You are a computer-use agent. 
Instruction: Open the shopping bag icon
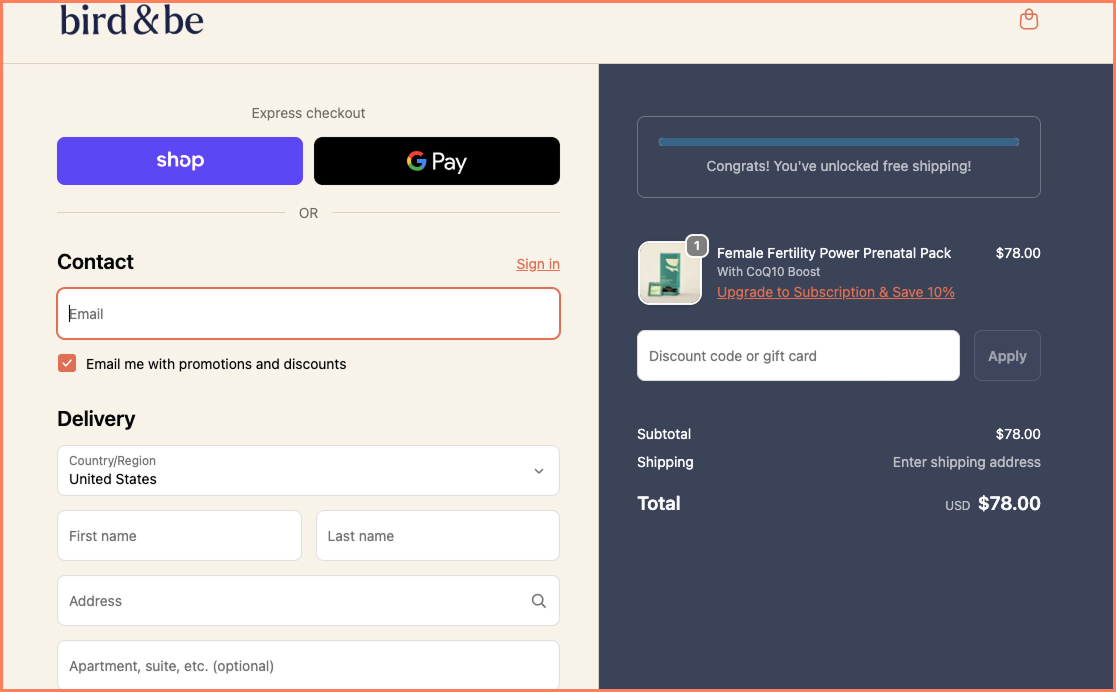tap(1028, 19)
